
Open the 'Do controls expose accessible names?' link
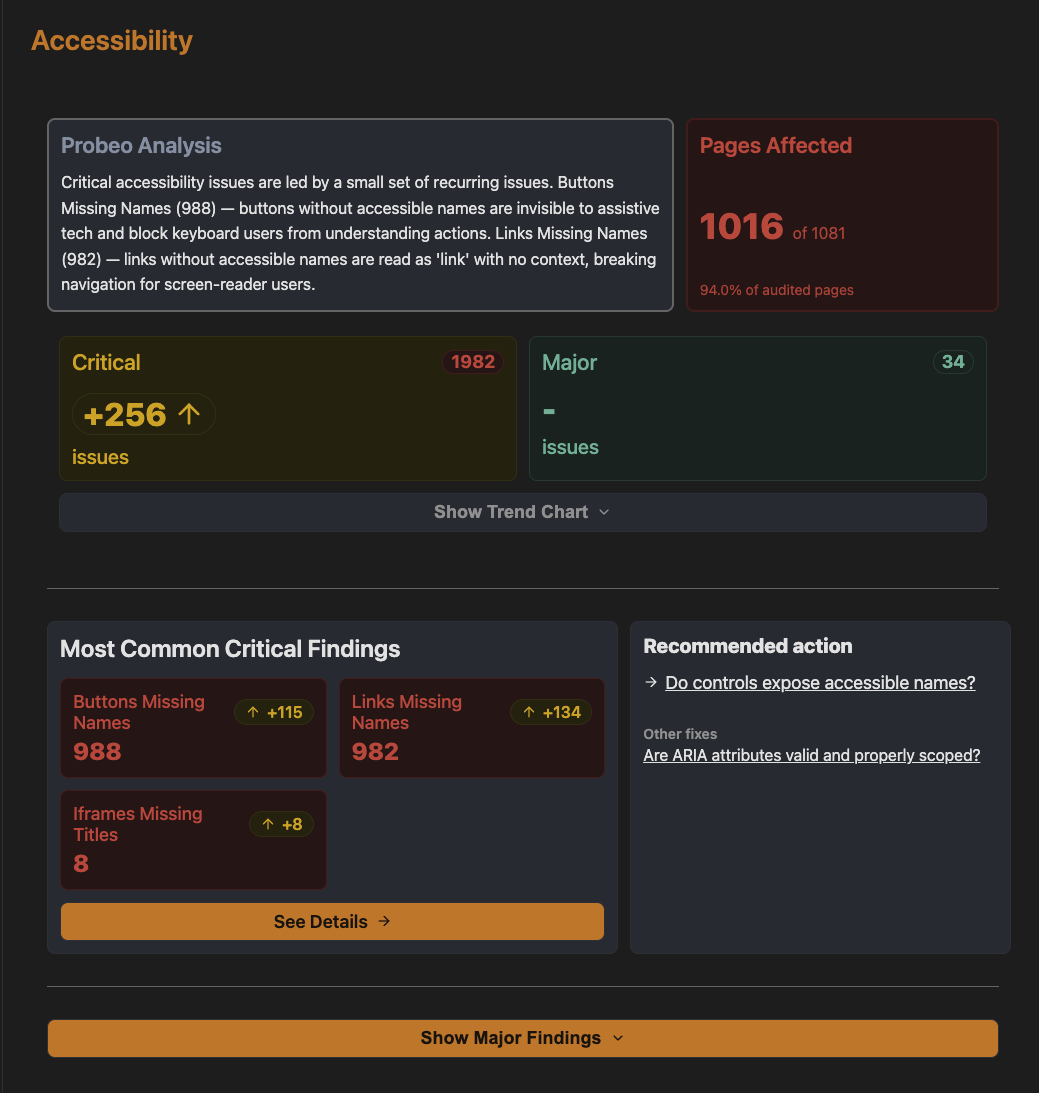(x=819, y=683)
